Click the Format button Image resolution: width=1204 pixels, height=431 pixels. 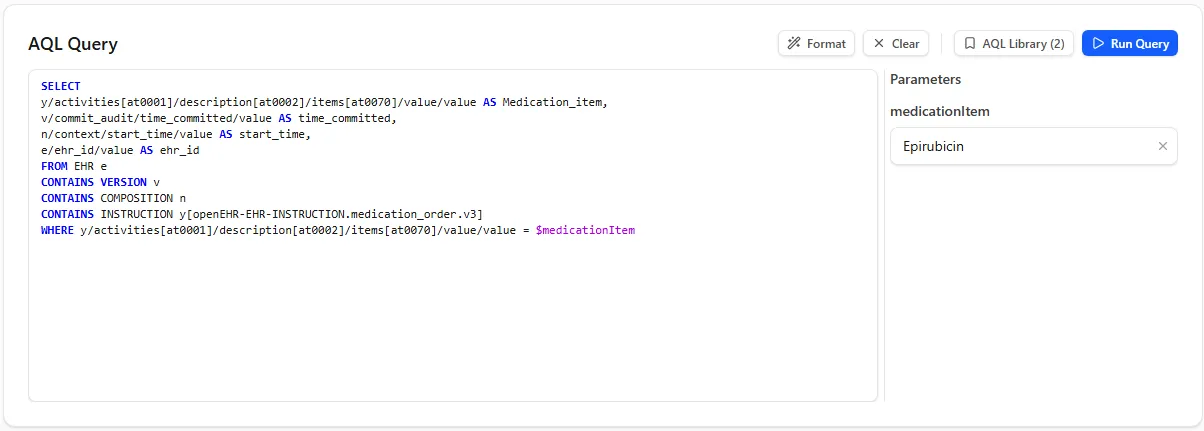coord(816,43)
